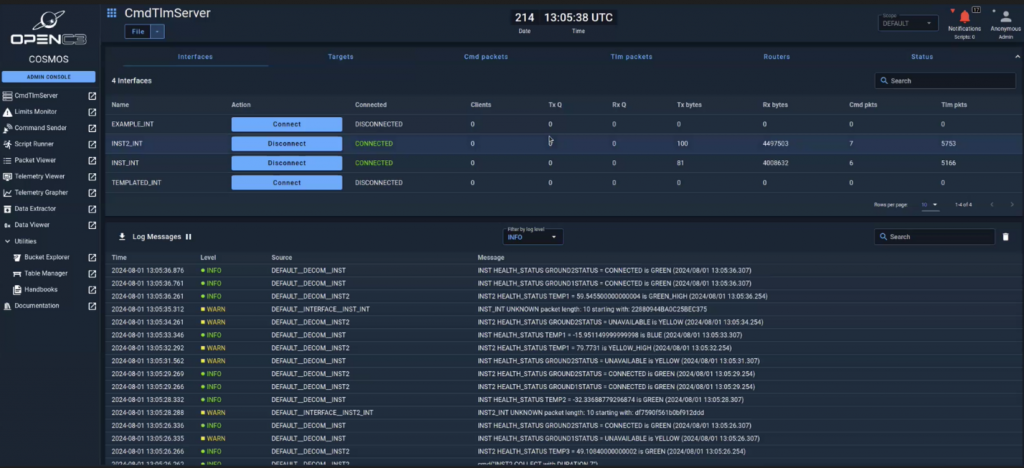
Task: Click the Notifications bell icon
Action: tap(964, 17)
